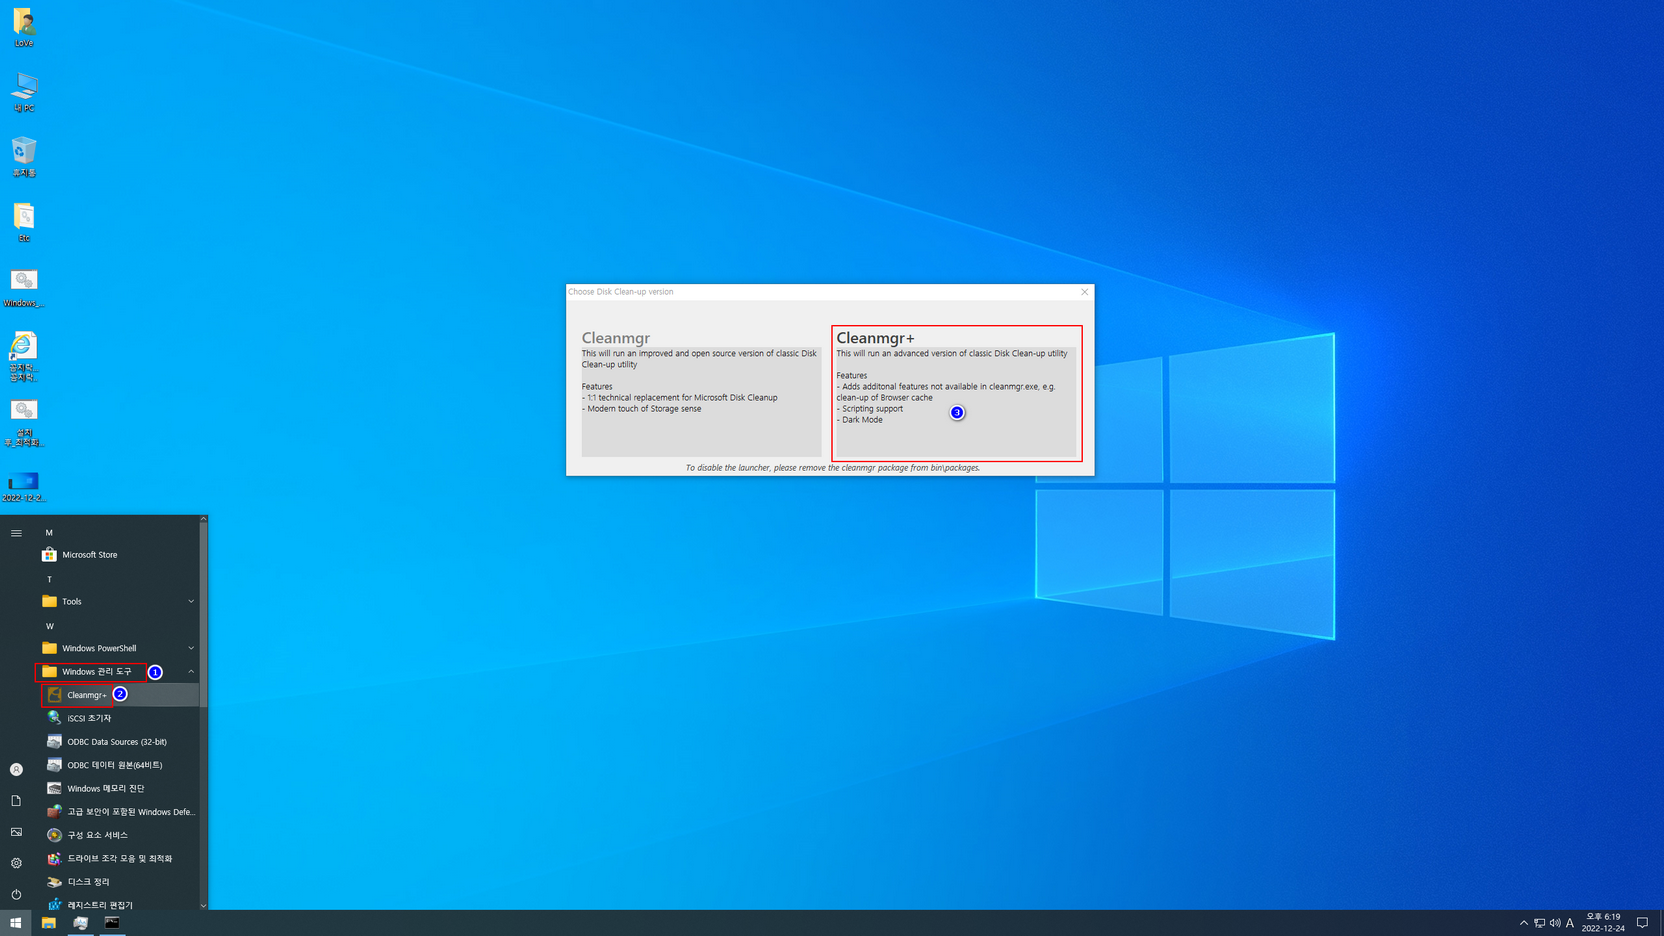1664x936 pixels.
Task: Open 레지스트리 편집기 from Start list
Action: 118,904
